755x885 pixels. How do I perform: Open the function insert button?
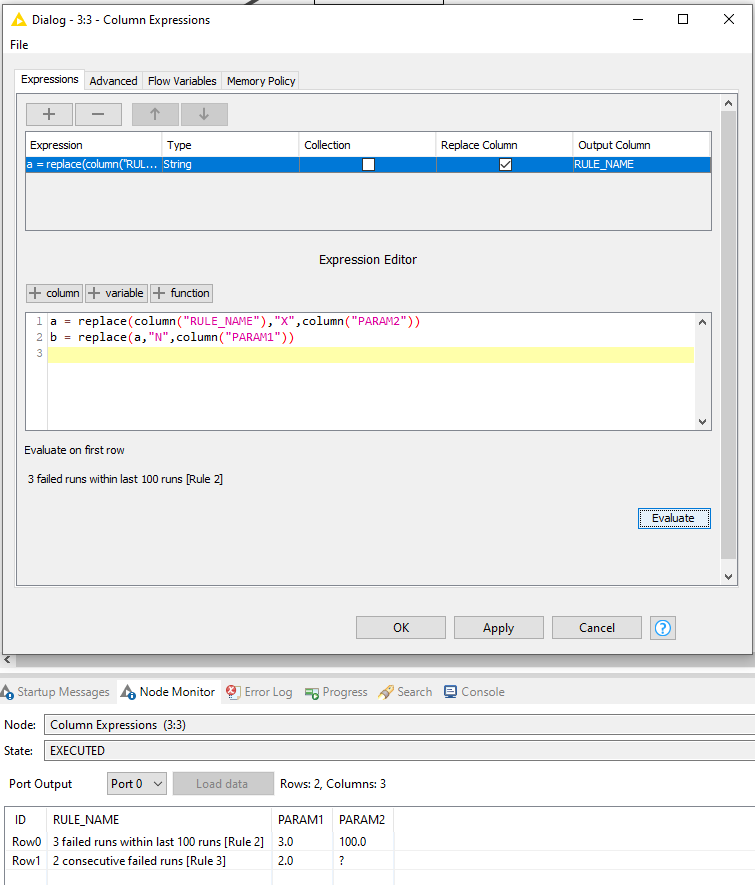click(181, 293)
